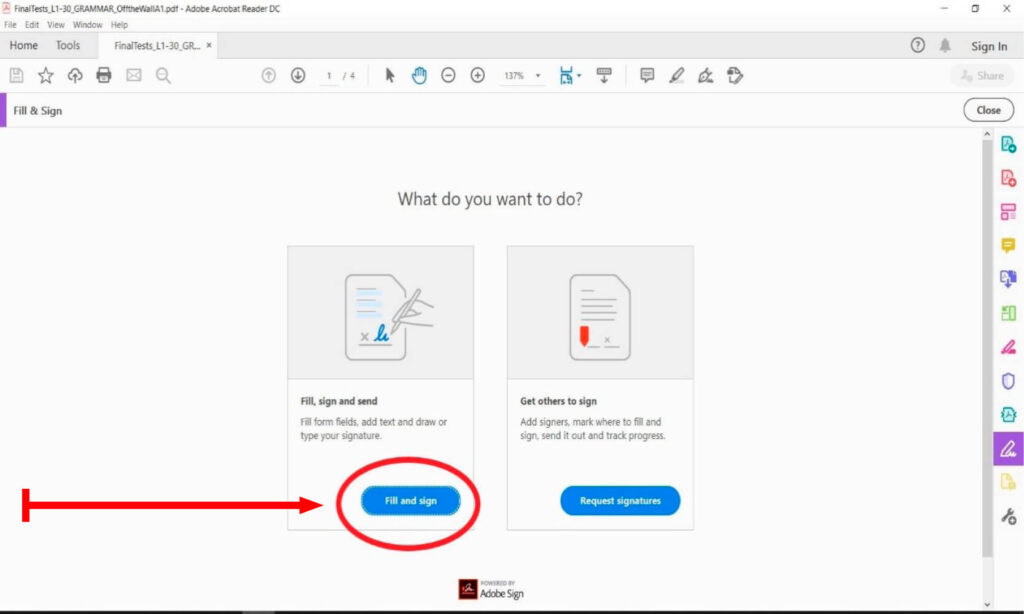Expand the fit page options dropdown
The width and height of the screenshot is (1024, 614).
579,76
